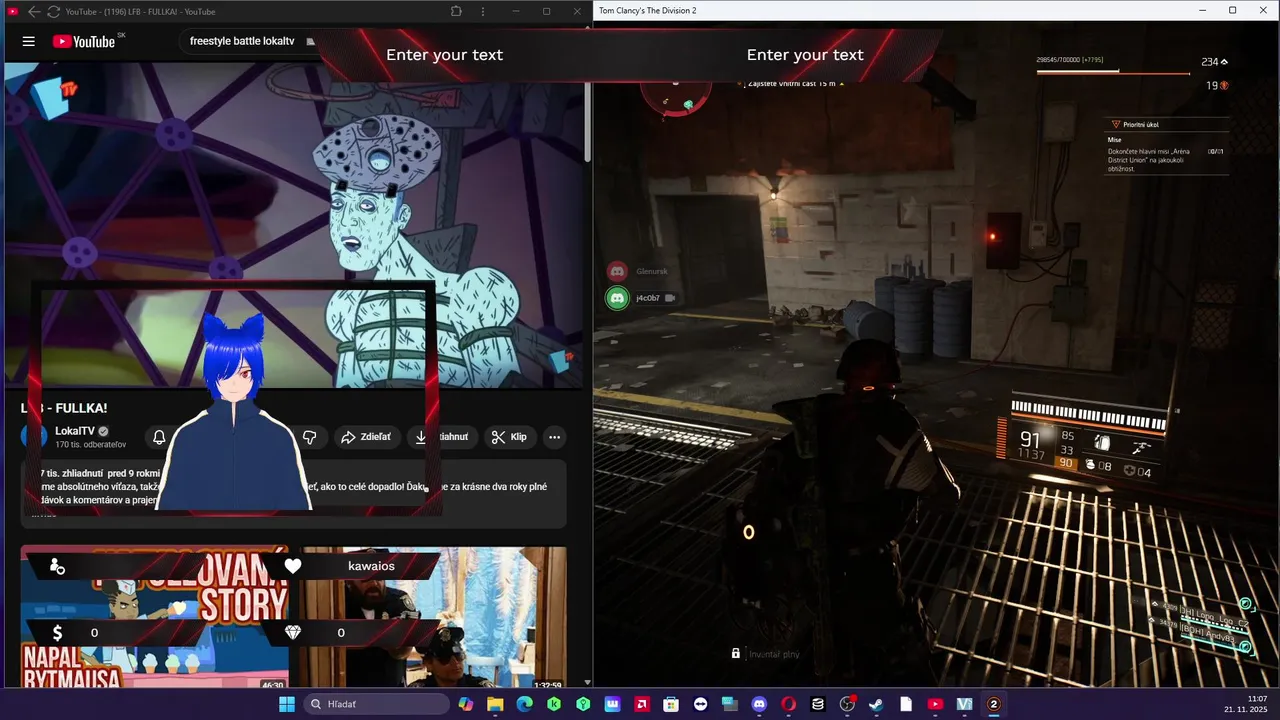Open Copilot from the taskbar
Image resolution: width=1280 pixels, height=720 pixels.
pos(466,704)
